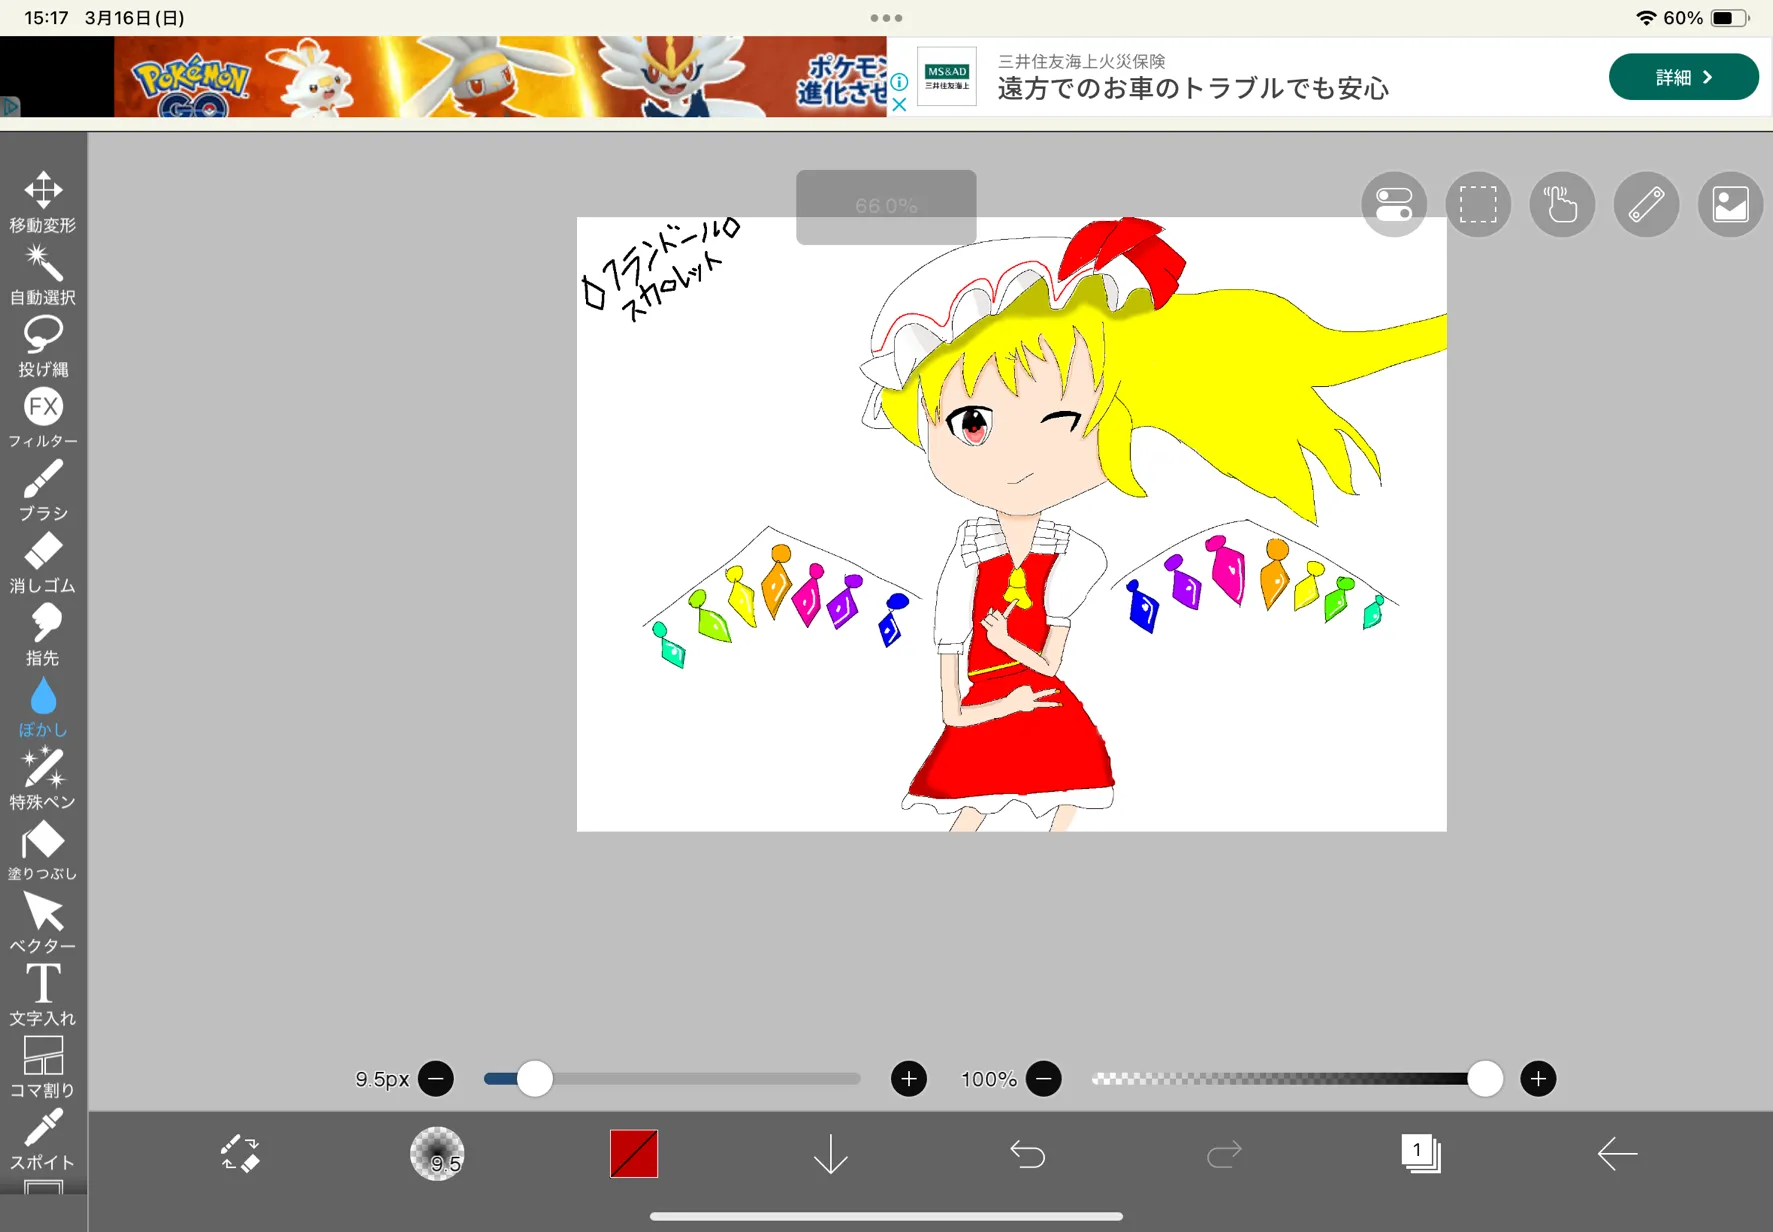
Task: Tap the canvas artwork of the blonde character
Action: [x=1012, y=524]
